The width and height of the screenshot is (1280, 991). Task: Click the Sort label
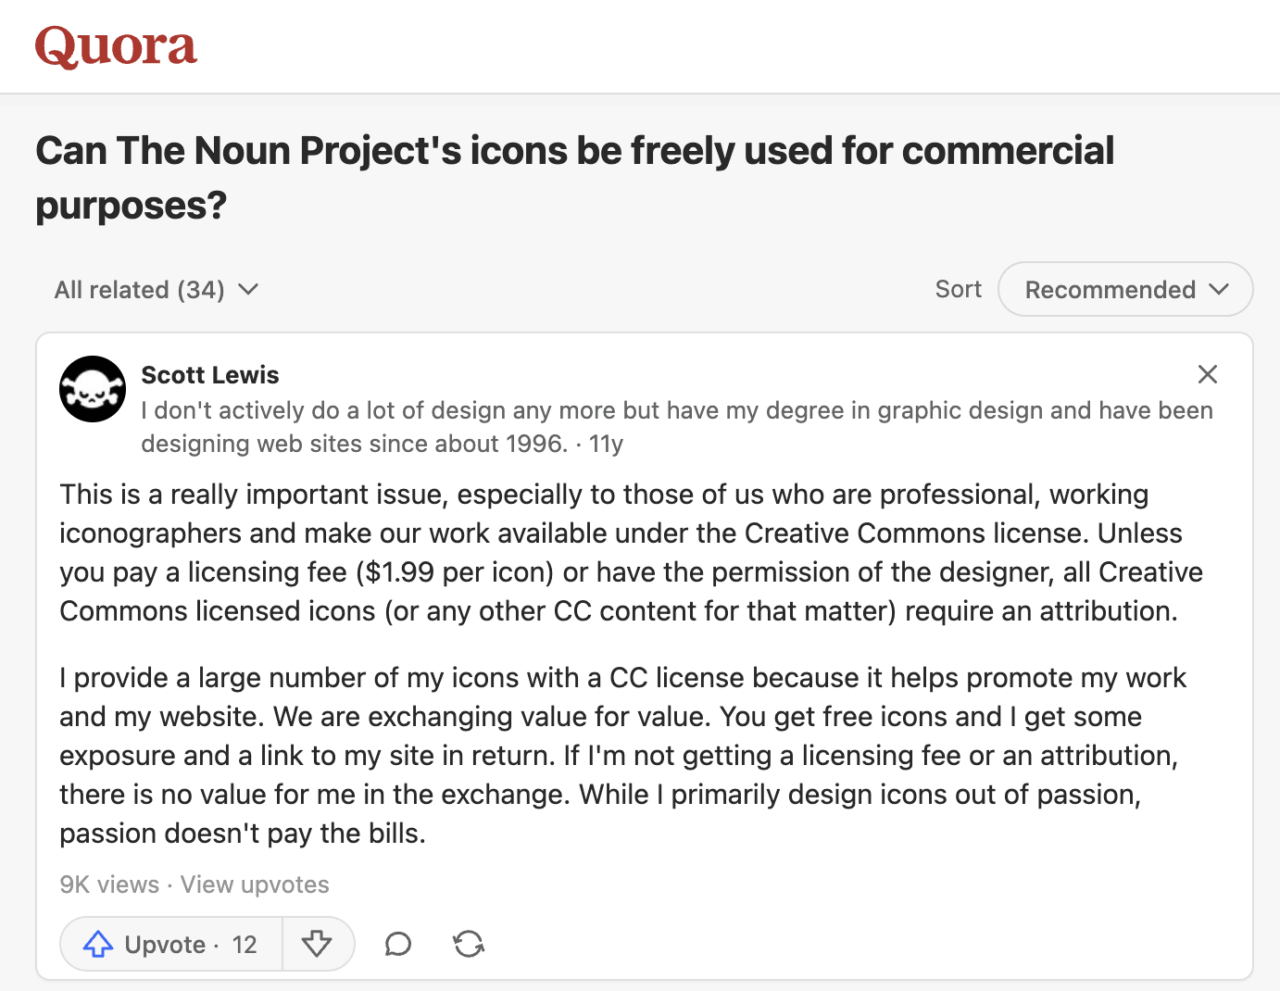point(957,289)
